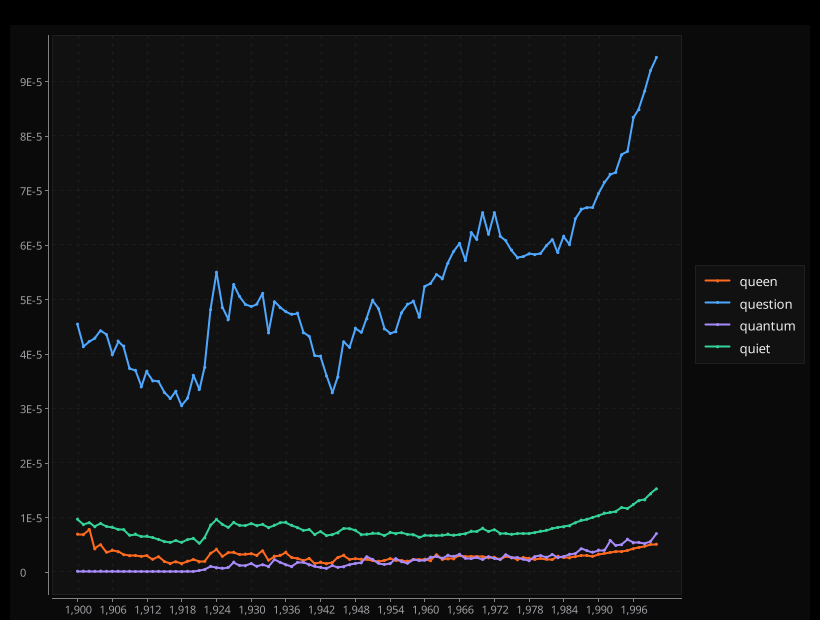The image size is (820, 620).
Task: Click the orange queen legend marker
Action: [x=718, y=282]
